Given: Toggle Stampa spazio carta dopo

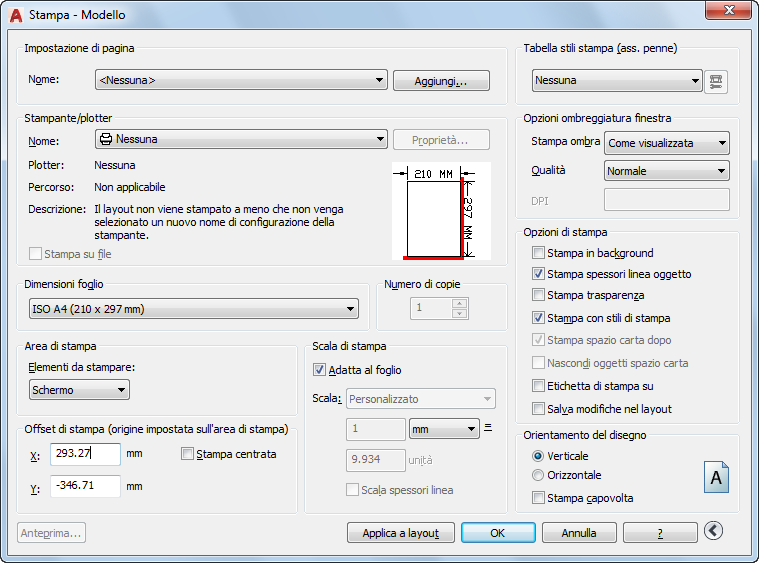Looking at the screenshot, I should [x=538, y=340].
